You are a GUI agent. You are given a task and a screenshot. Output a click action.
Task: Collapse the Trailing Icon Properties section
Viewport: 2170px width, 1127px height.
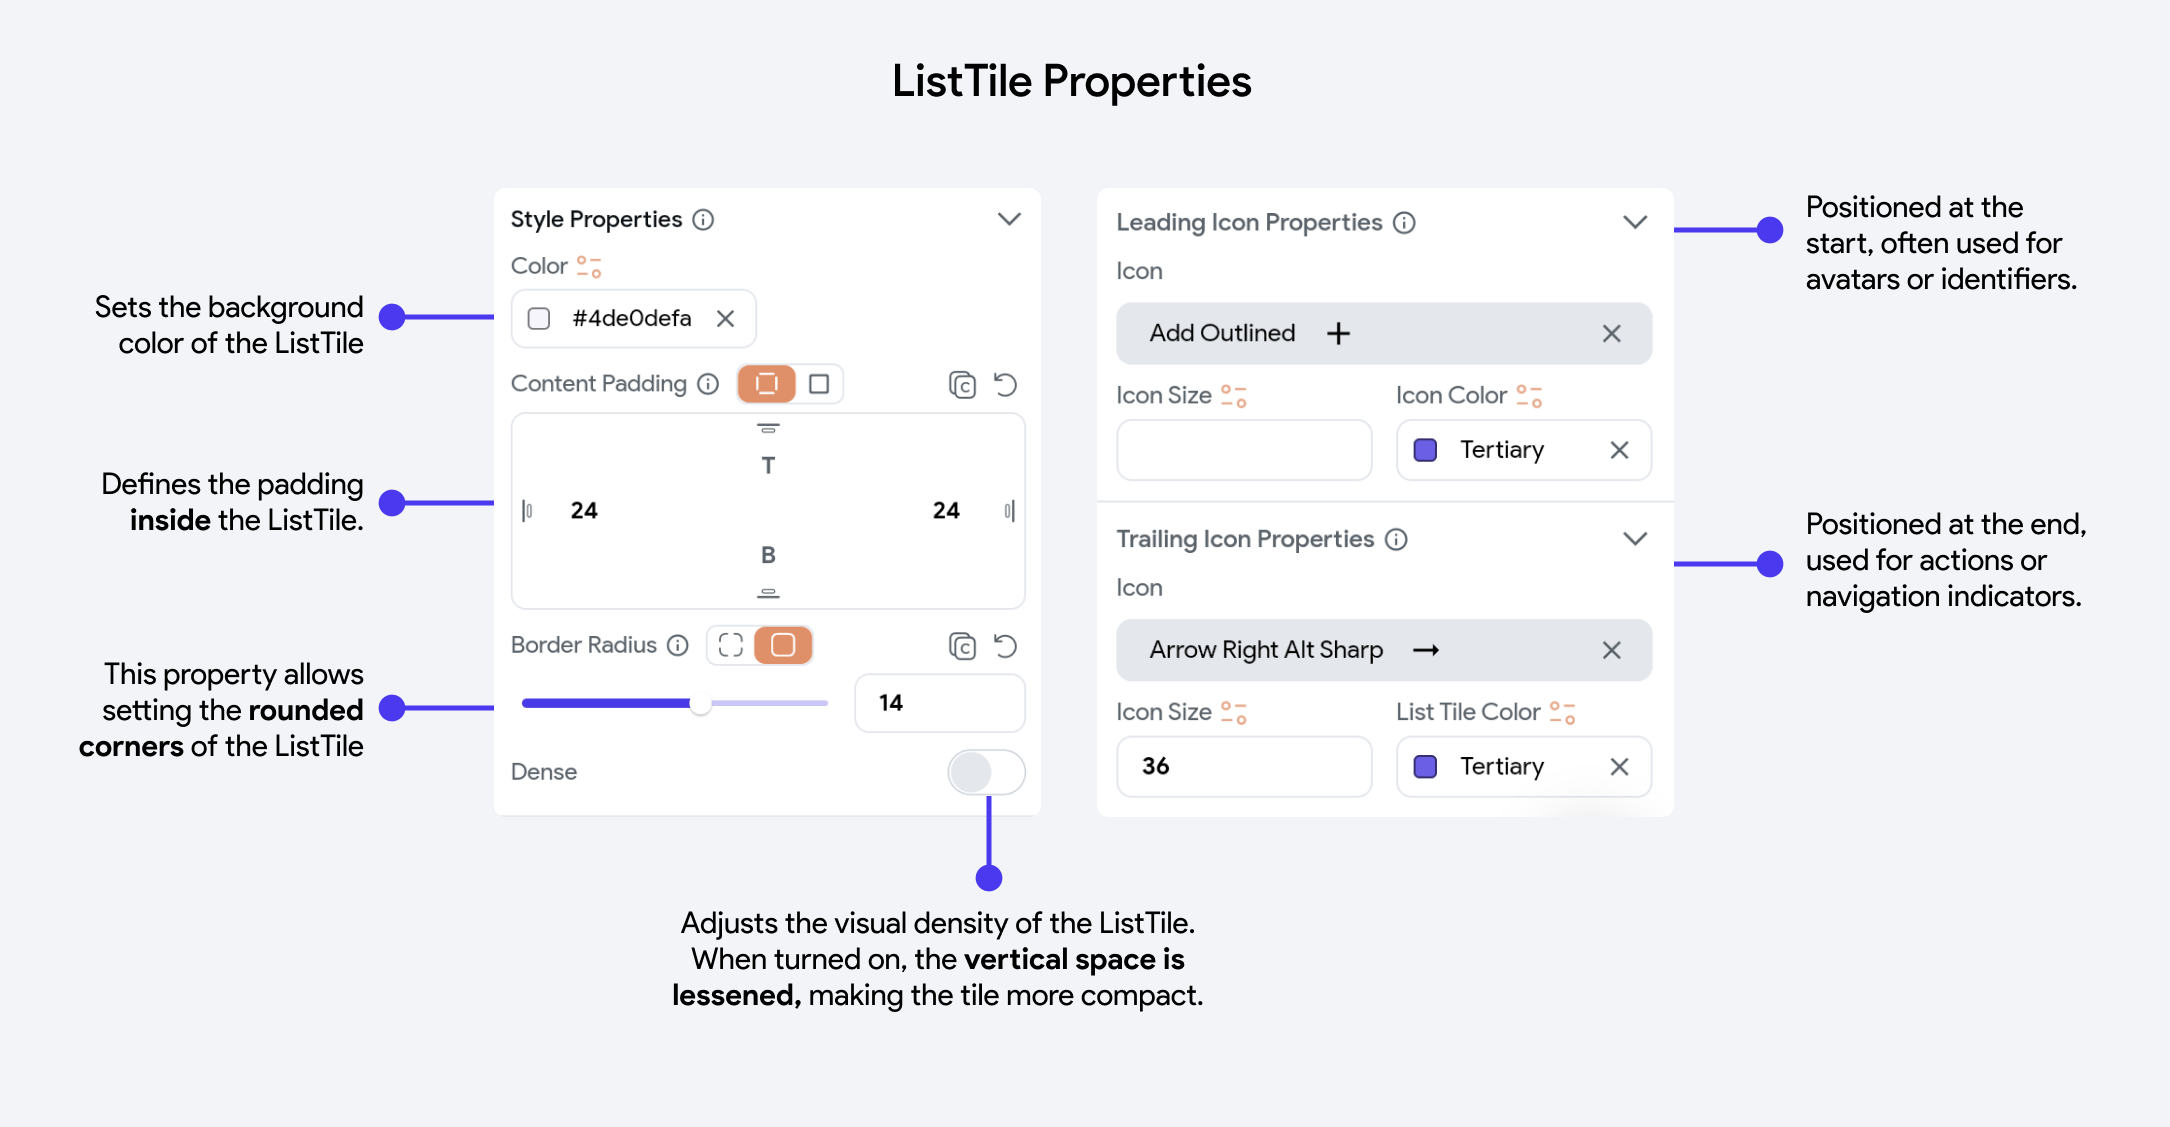coord(1634,539)
